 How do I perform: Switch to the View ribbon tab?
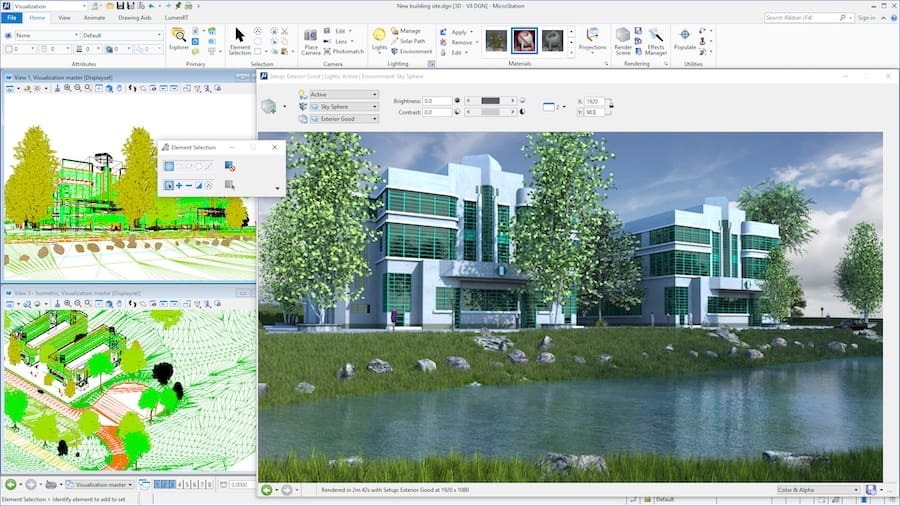click(64, 18)
